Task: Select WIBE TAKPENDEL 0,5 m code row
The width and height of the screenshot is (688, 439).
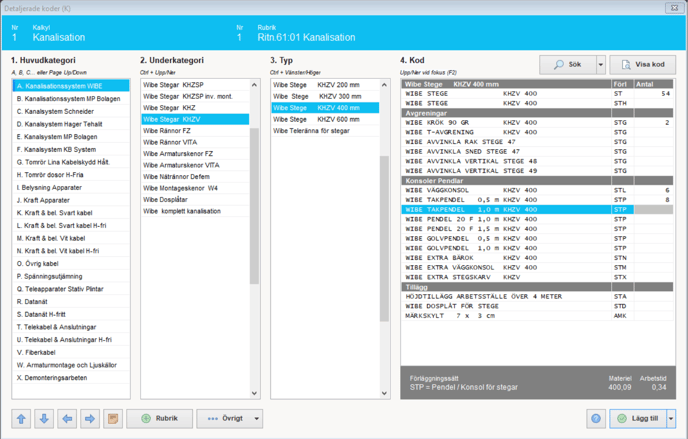Action: [537, 200]
